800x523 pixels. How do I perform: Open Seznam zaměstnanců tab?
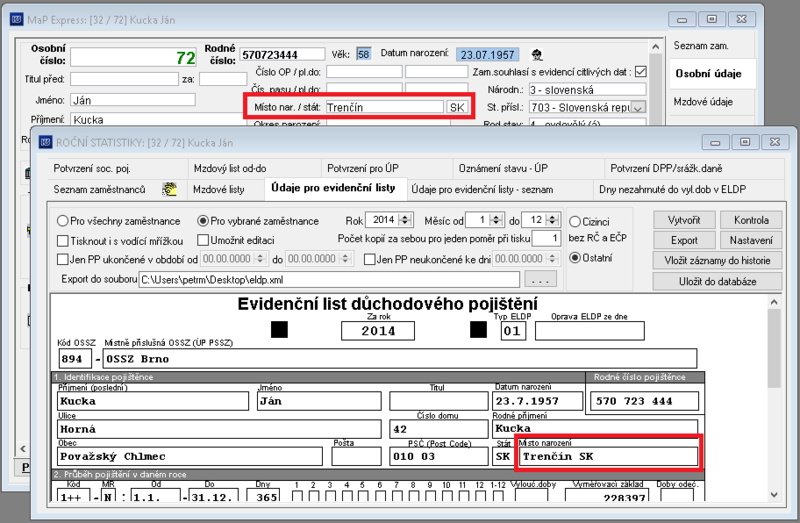(118, 189)
